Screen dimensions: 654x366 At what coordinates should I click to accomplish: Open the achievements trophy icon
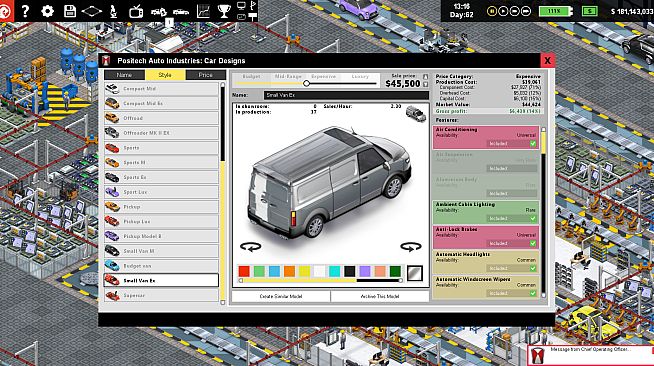point(224,11)
